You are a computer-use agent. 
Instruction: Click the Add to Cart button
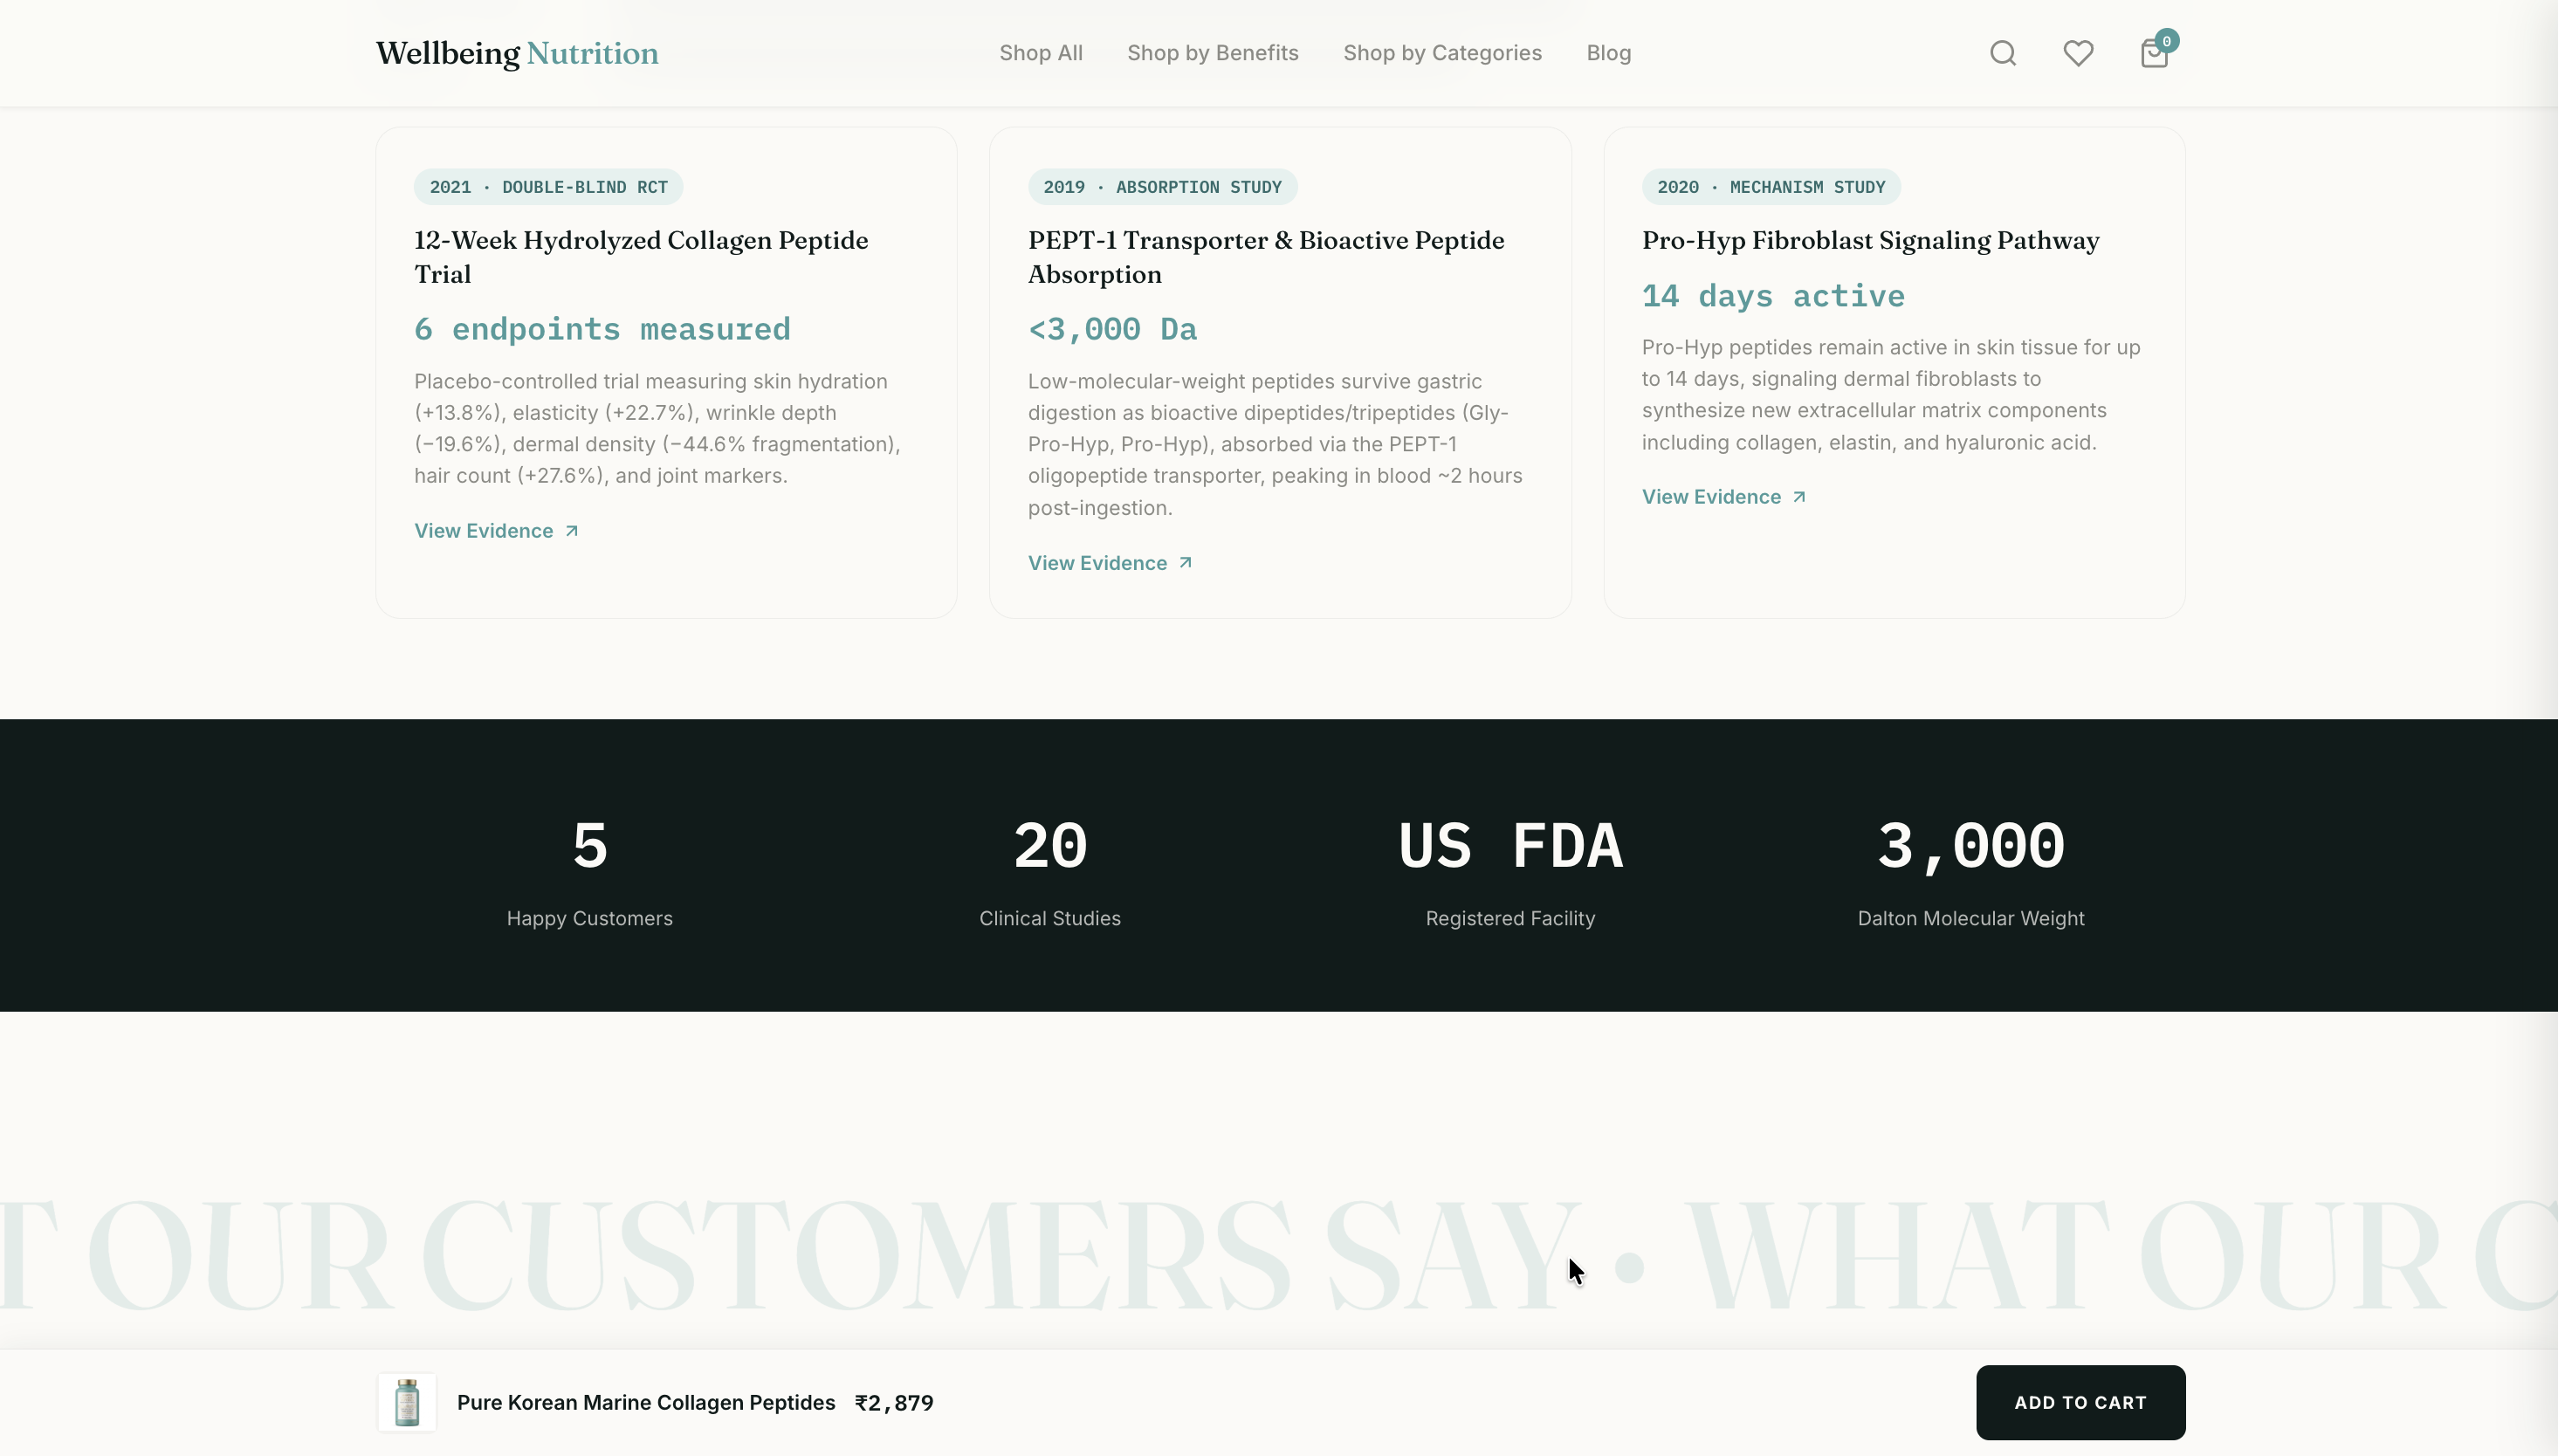click(x=2080, y=1402)
